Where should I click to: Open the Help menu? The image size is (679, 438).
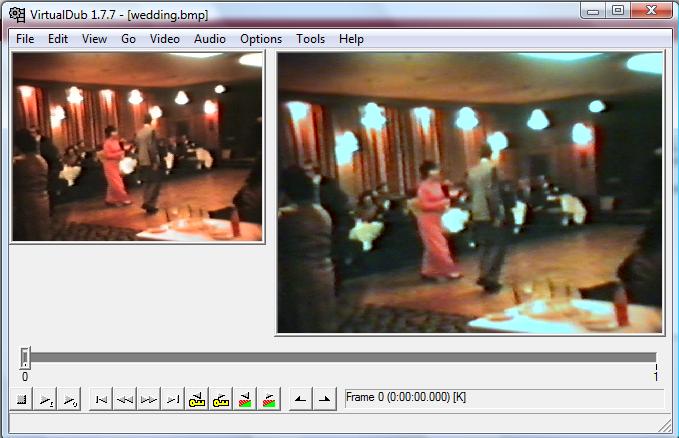[351, 39]
